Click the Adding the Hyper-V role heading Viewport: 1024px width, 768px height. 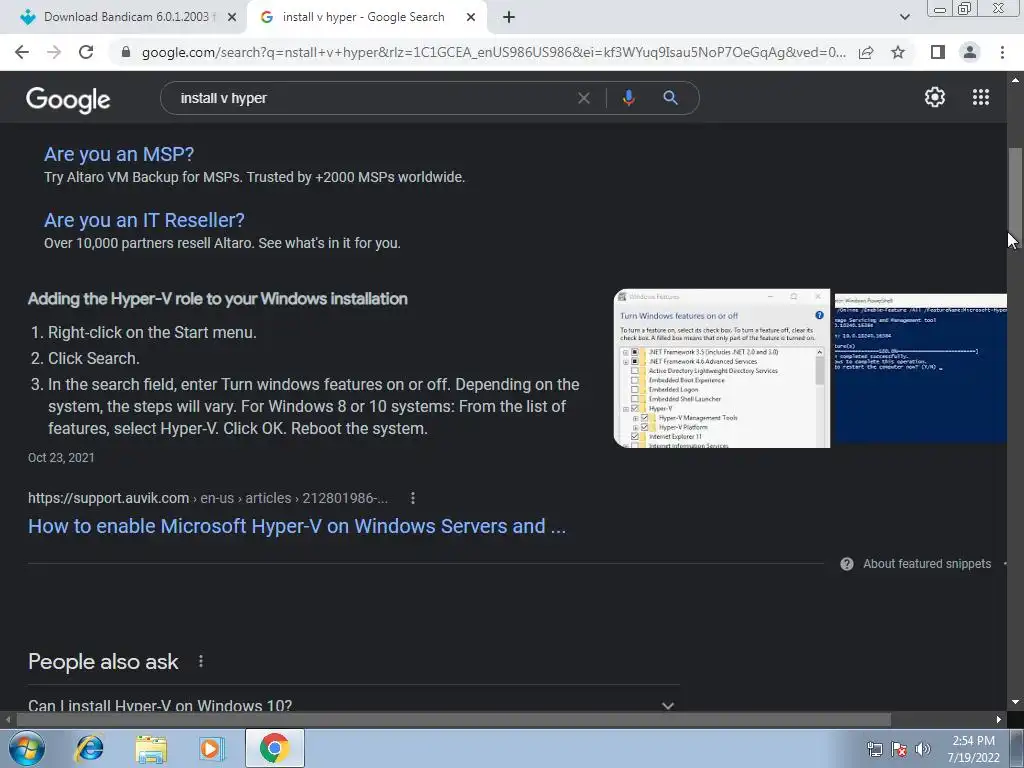coord(218,299)
